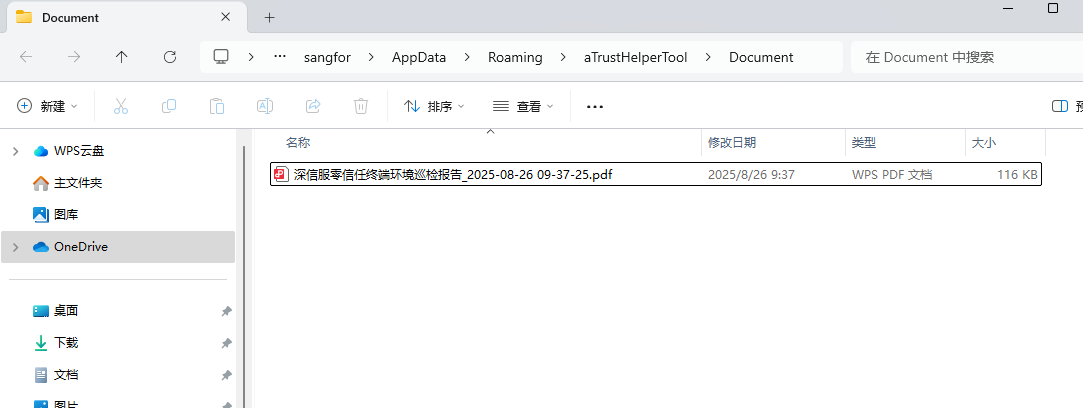This screenshot has height=408, width=1083.
Task: Expand chevron after aTrustHelperTool in breadcrumb
Action: coord(708,57)
